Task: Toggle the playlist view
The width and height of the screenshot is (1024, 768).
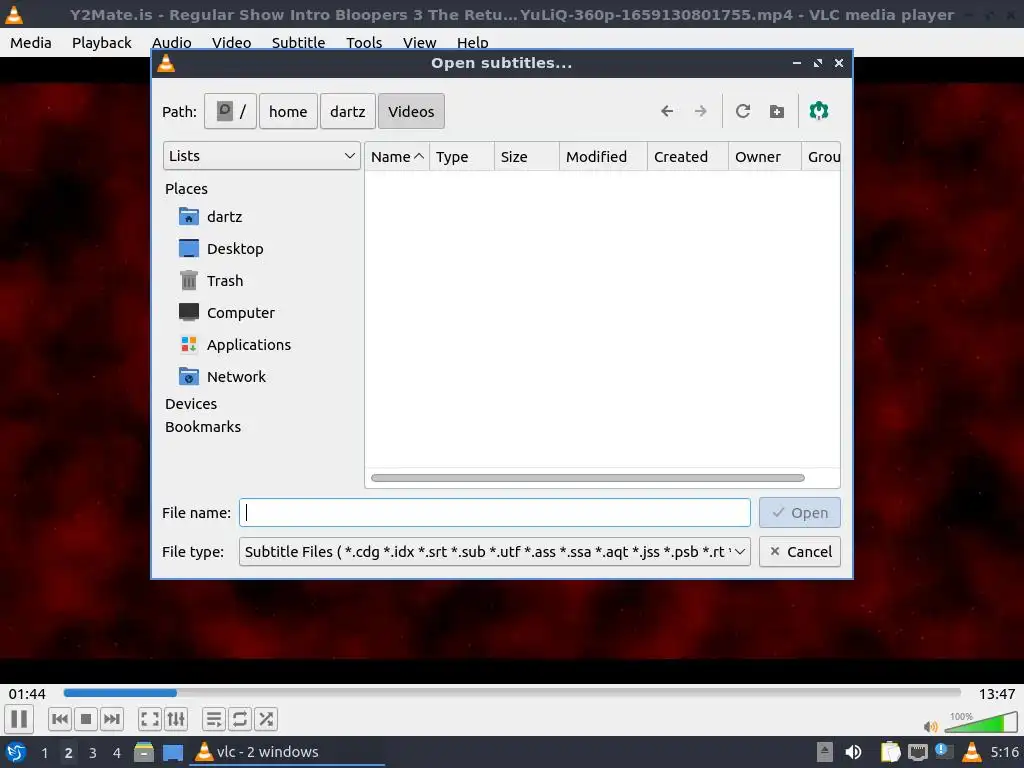Action: [214, 719]
